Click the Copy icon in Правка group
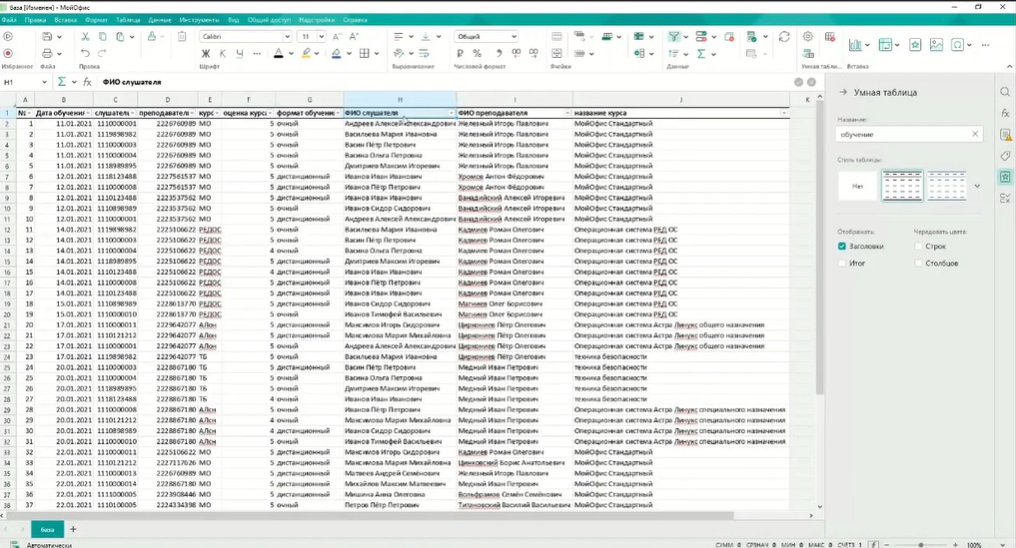The width and height of the screenshot is (1016, 548). (102, 37)
